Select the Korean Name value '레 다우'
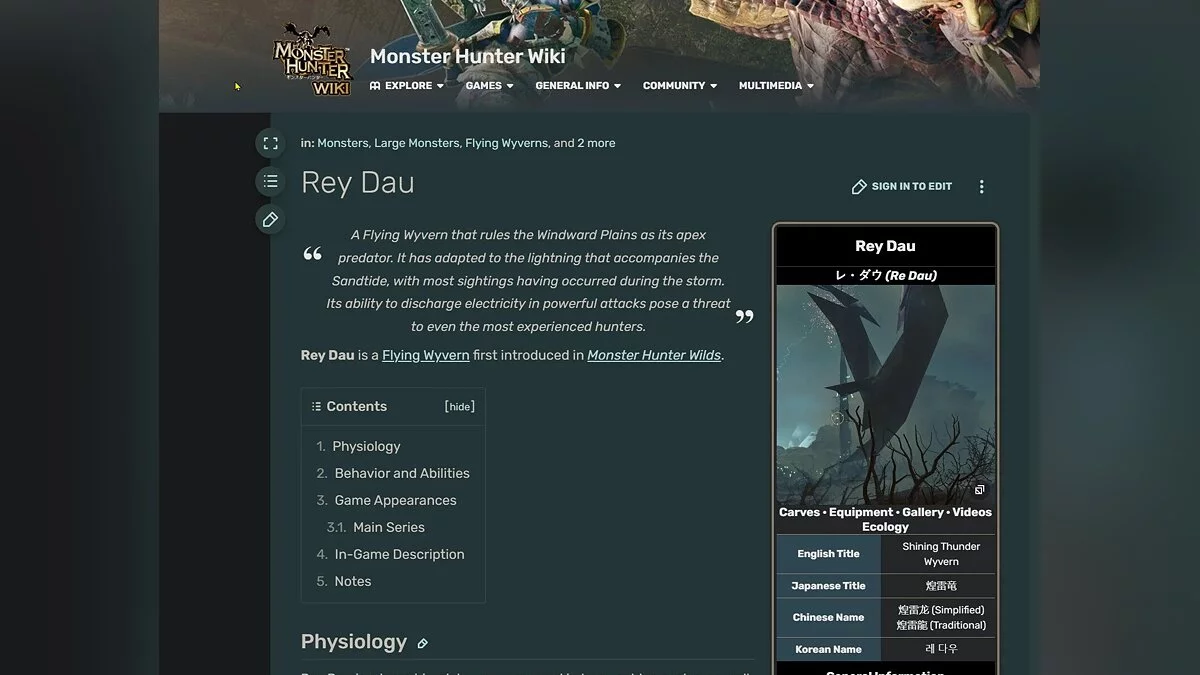The image size is (1200, 675). click(941, 649)
